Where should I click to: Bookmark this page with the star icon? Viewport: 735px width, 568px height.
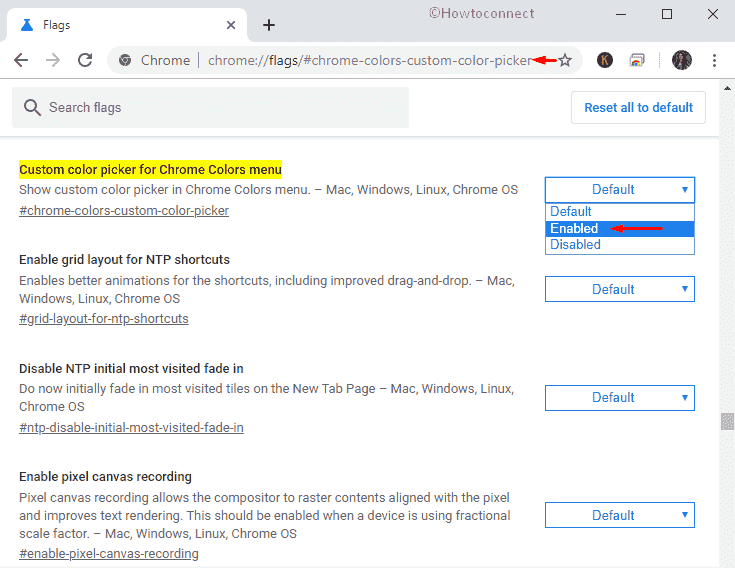565,60
